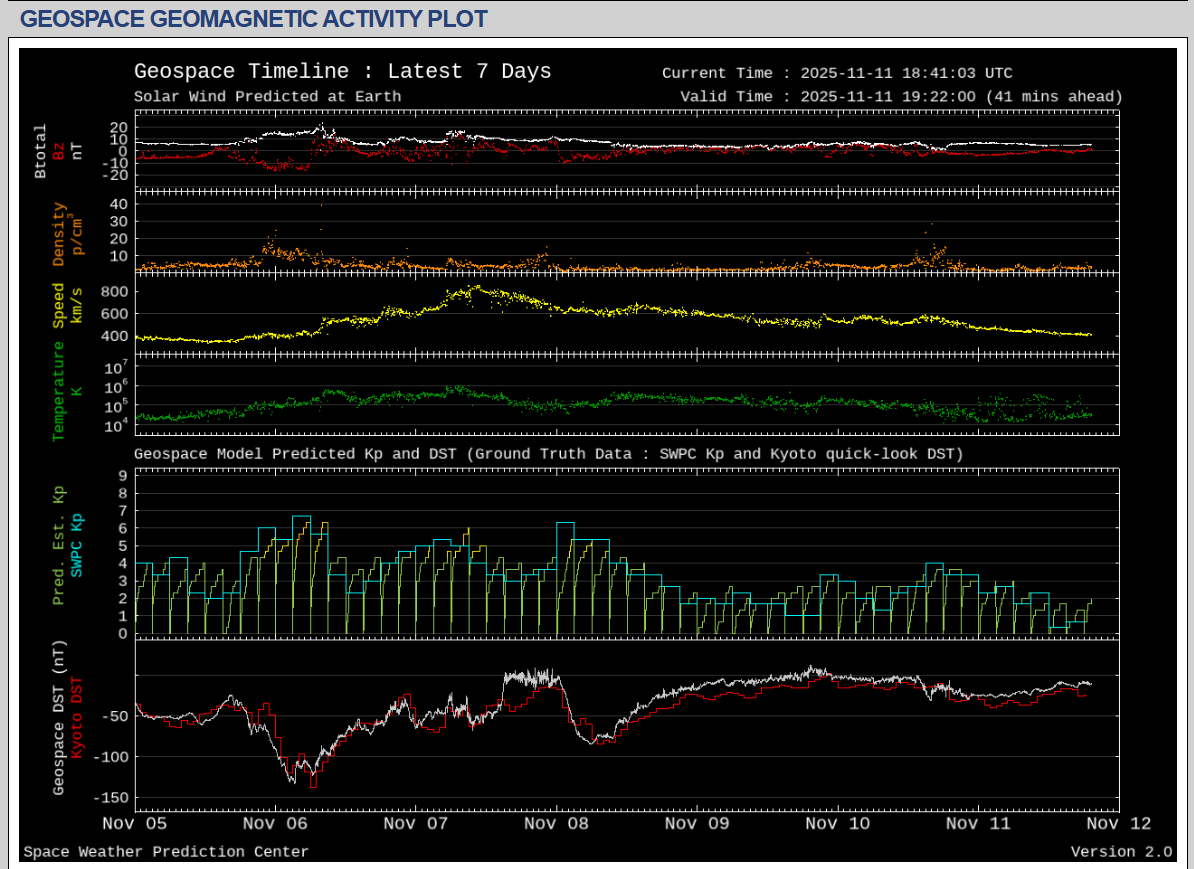This screenshot has width=1194, height=869.
Task: Select the Current Time UTC readout
Action: tap(837, 73)
